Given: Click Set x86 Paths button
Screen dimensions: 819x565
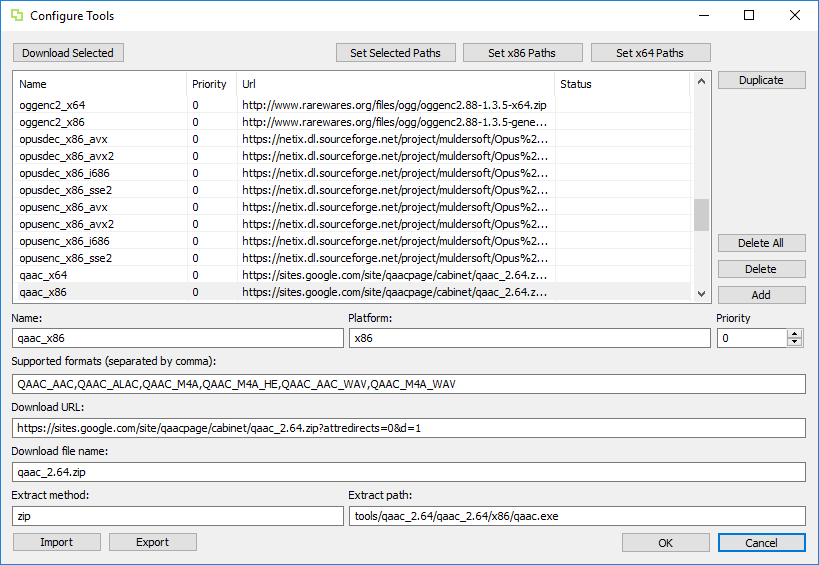Looking at the screenshot, I should tap(522, 53).
